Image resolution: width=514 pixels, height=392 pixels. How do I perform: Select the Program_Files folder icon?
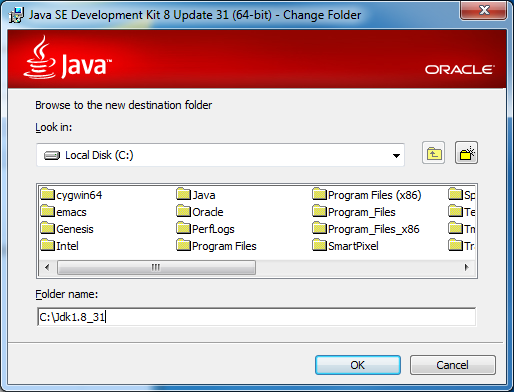[319, 211]
